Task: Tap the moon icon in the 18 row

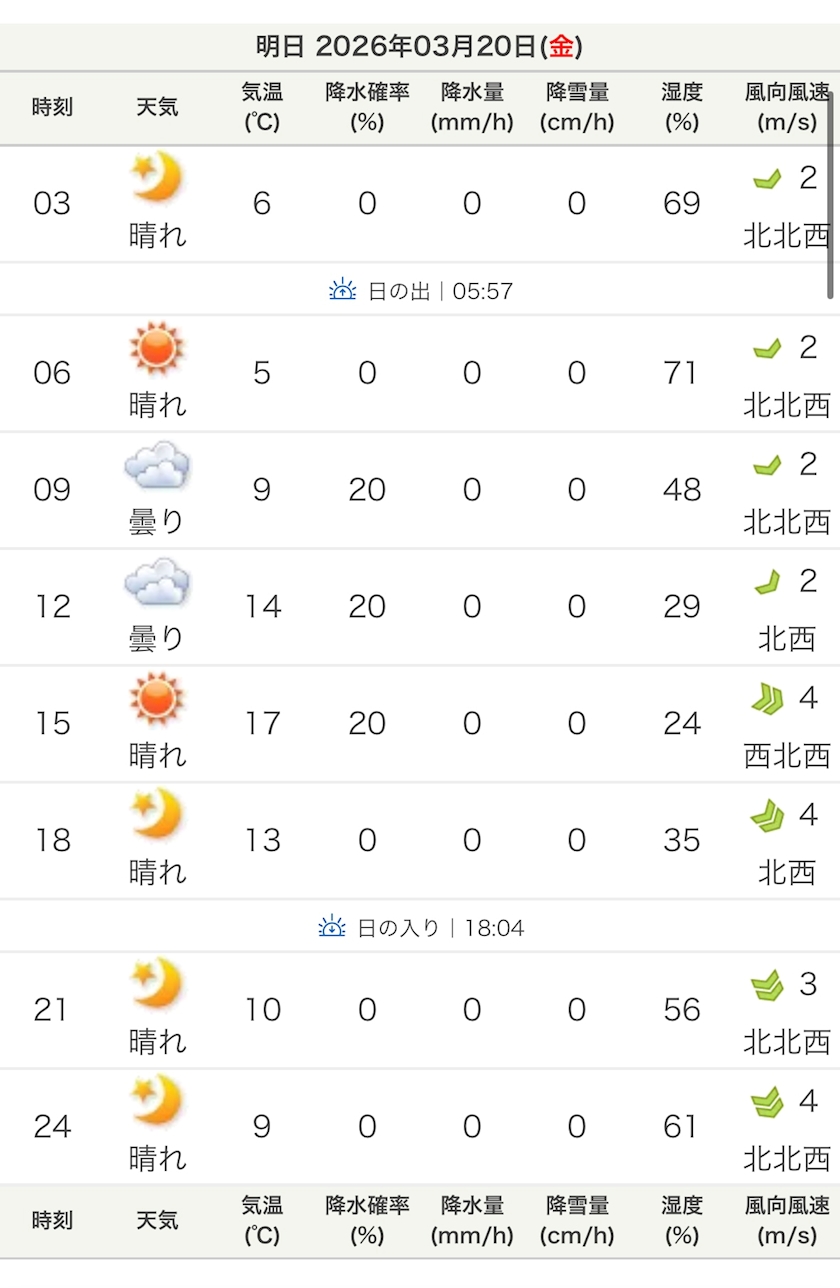Action: pyautogui.click(x=157, y=814)
